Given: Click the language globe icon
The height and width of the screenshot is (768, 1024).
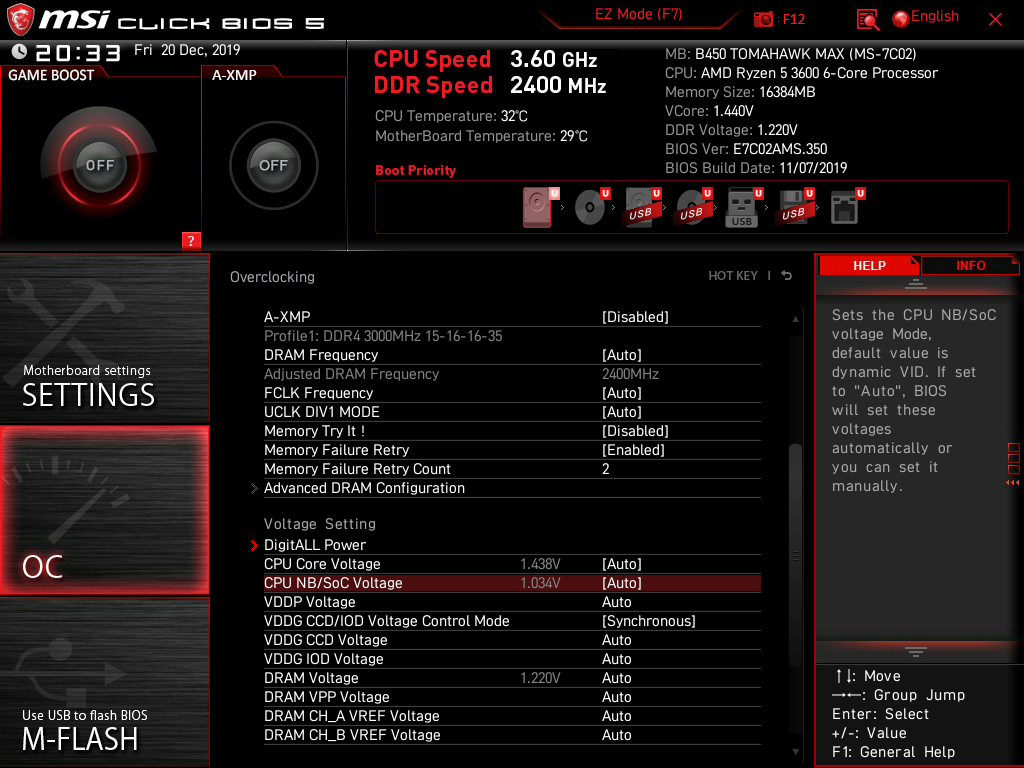Looking at the screenshot, I should tap(901, 19).
